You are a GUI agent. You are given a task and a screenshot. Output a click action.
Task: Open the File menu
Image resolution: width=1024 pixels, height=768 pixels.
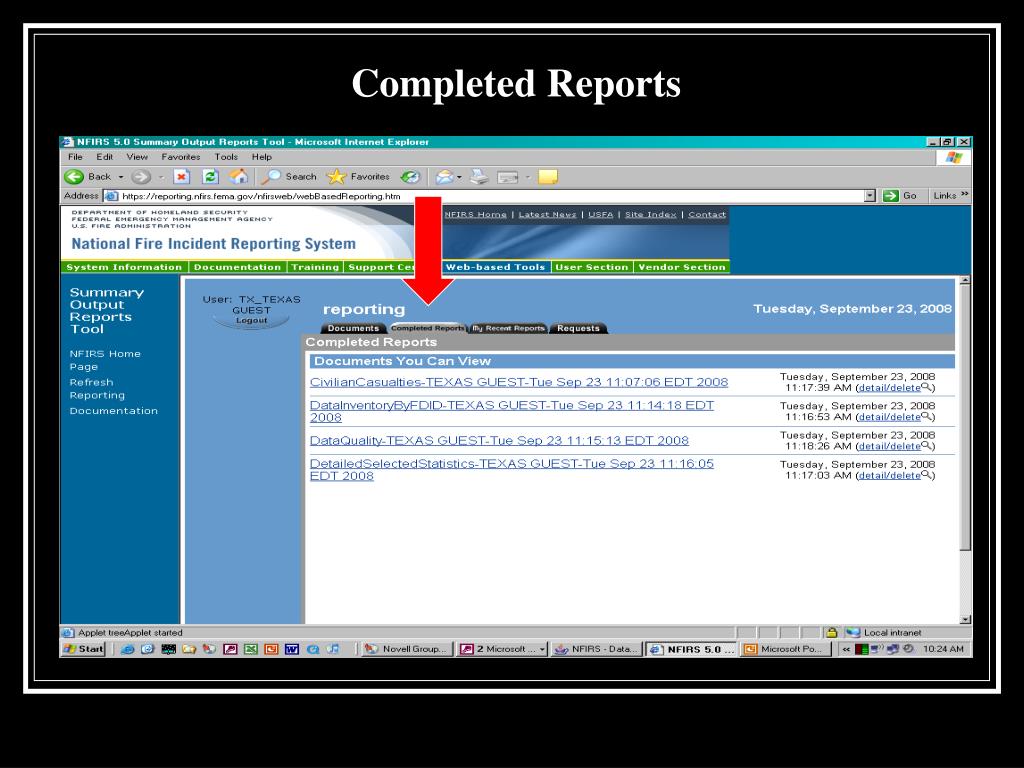(76, 157)
